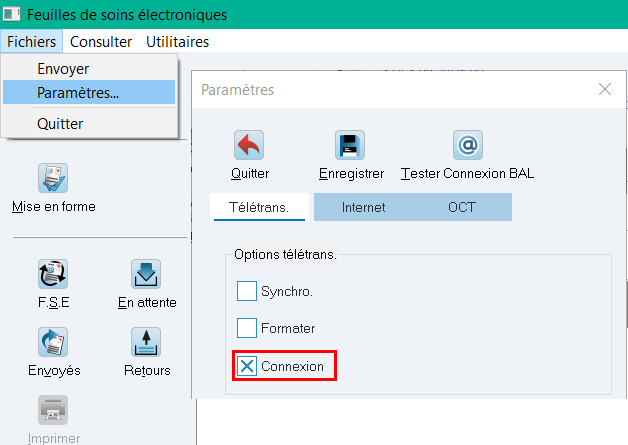The height and width of the screenshot is (445, 628).
Task: Choose Quitter in the Fichiers menu
Action: (89, 123)
